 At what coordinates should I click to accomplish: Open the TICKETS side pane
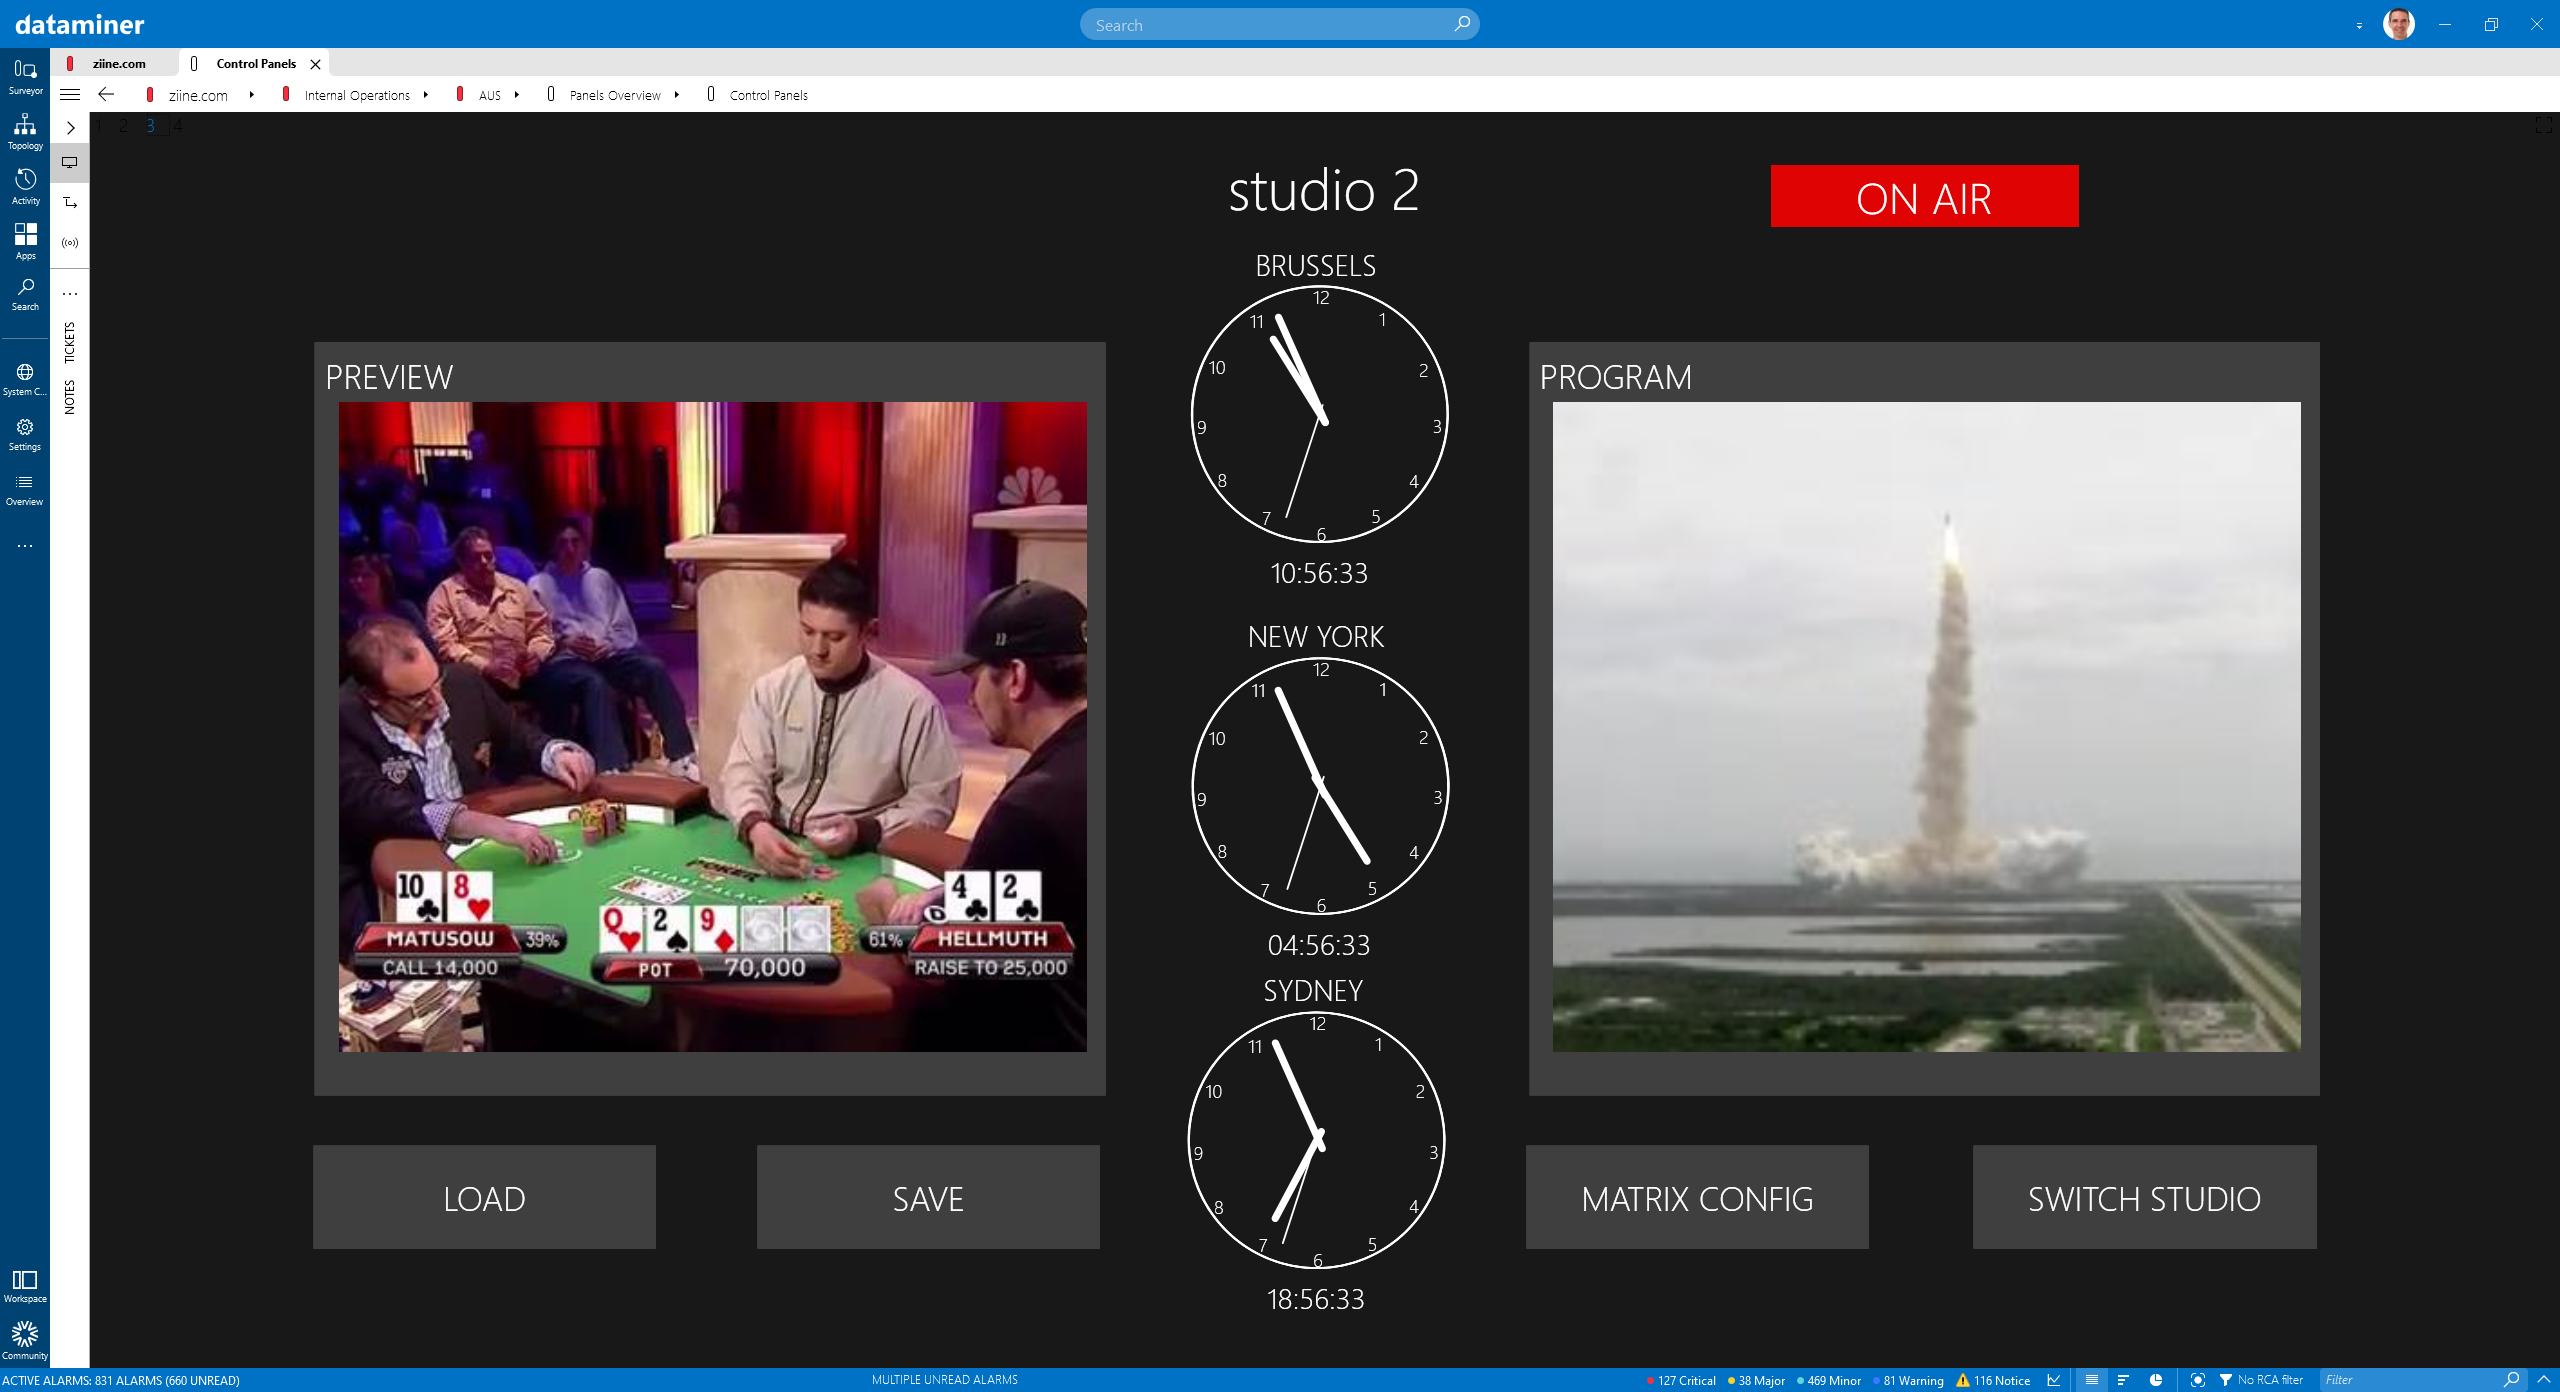70,343
